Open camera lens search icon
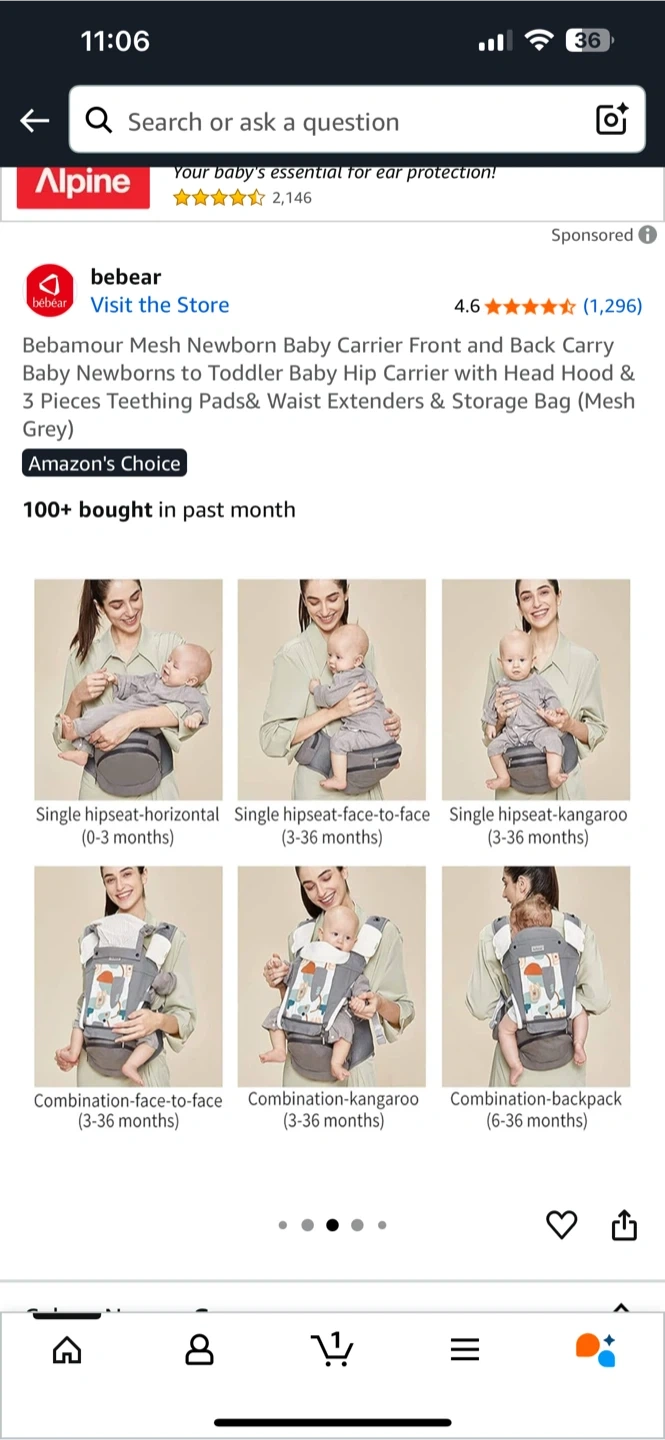665x1440 pixels. pos(611,120)
